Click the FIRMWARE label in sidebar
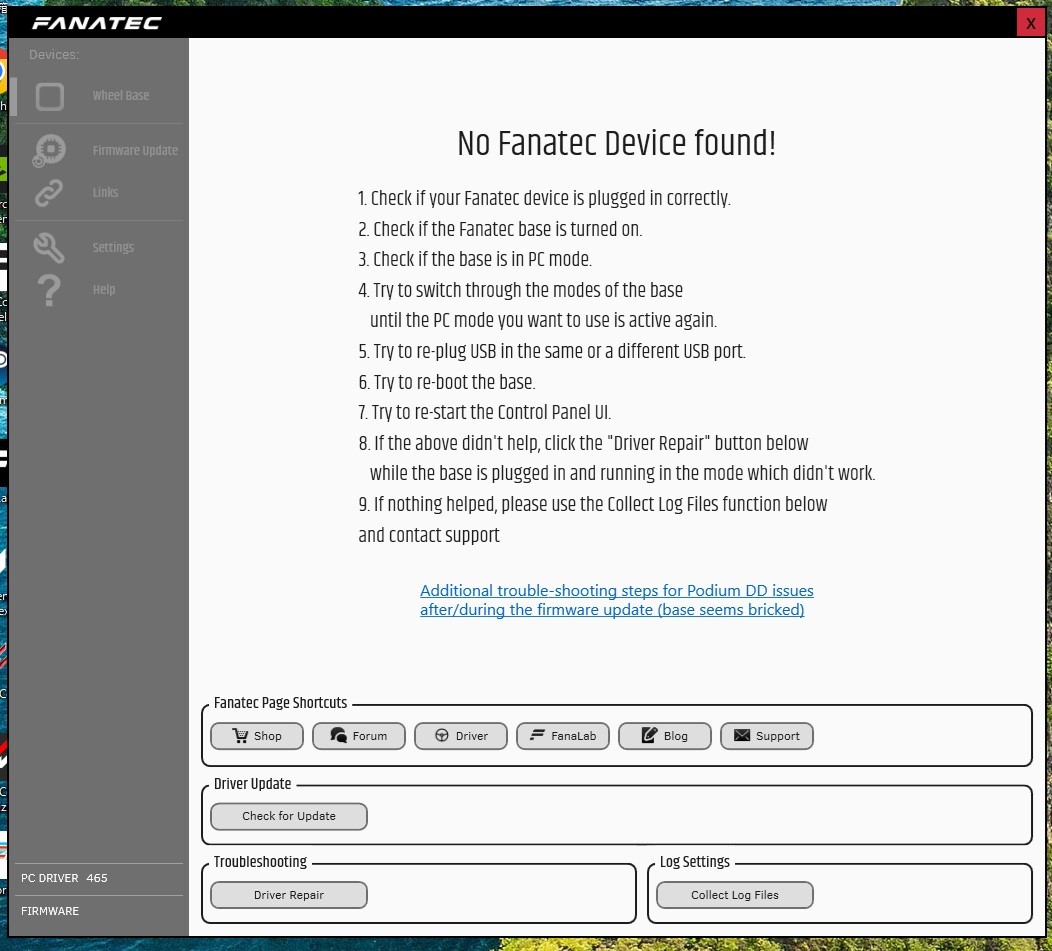 [50, 911]
